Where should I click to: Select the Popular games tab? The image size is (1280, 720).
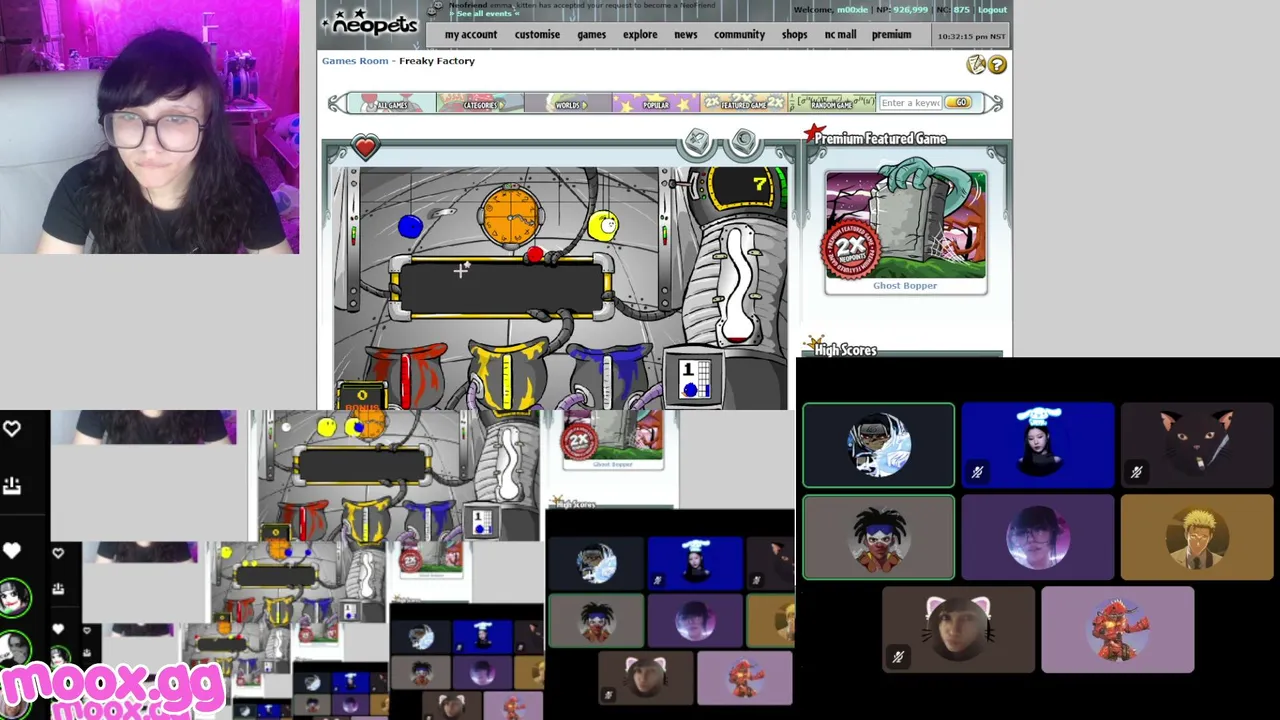coord(656,103)
